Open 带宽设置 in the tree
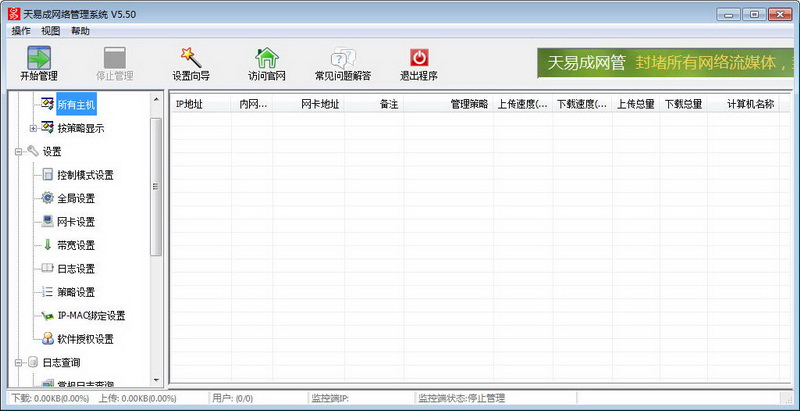800x411 pixels. (76, 246)
